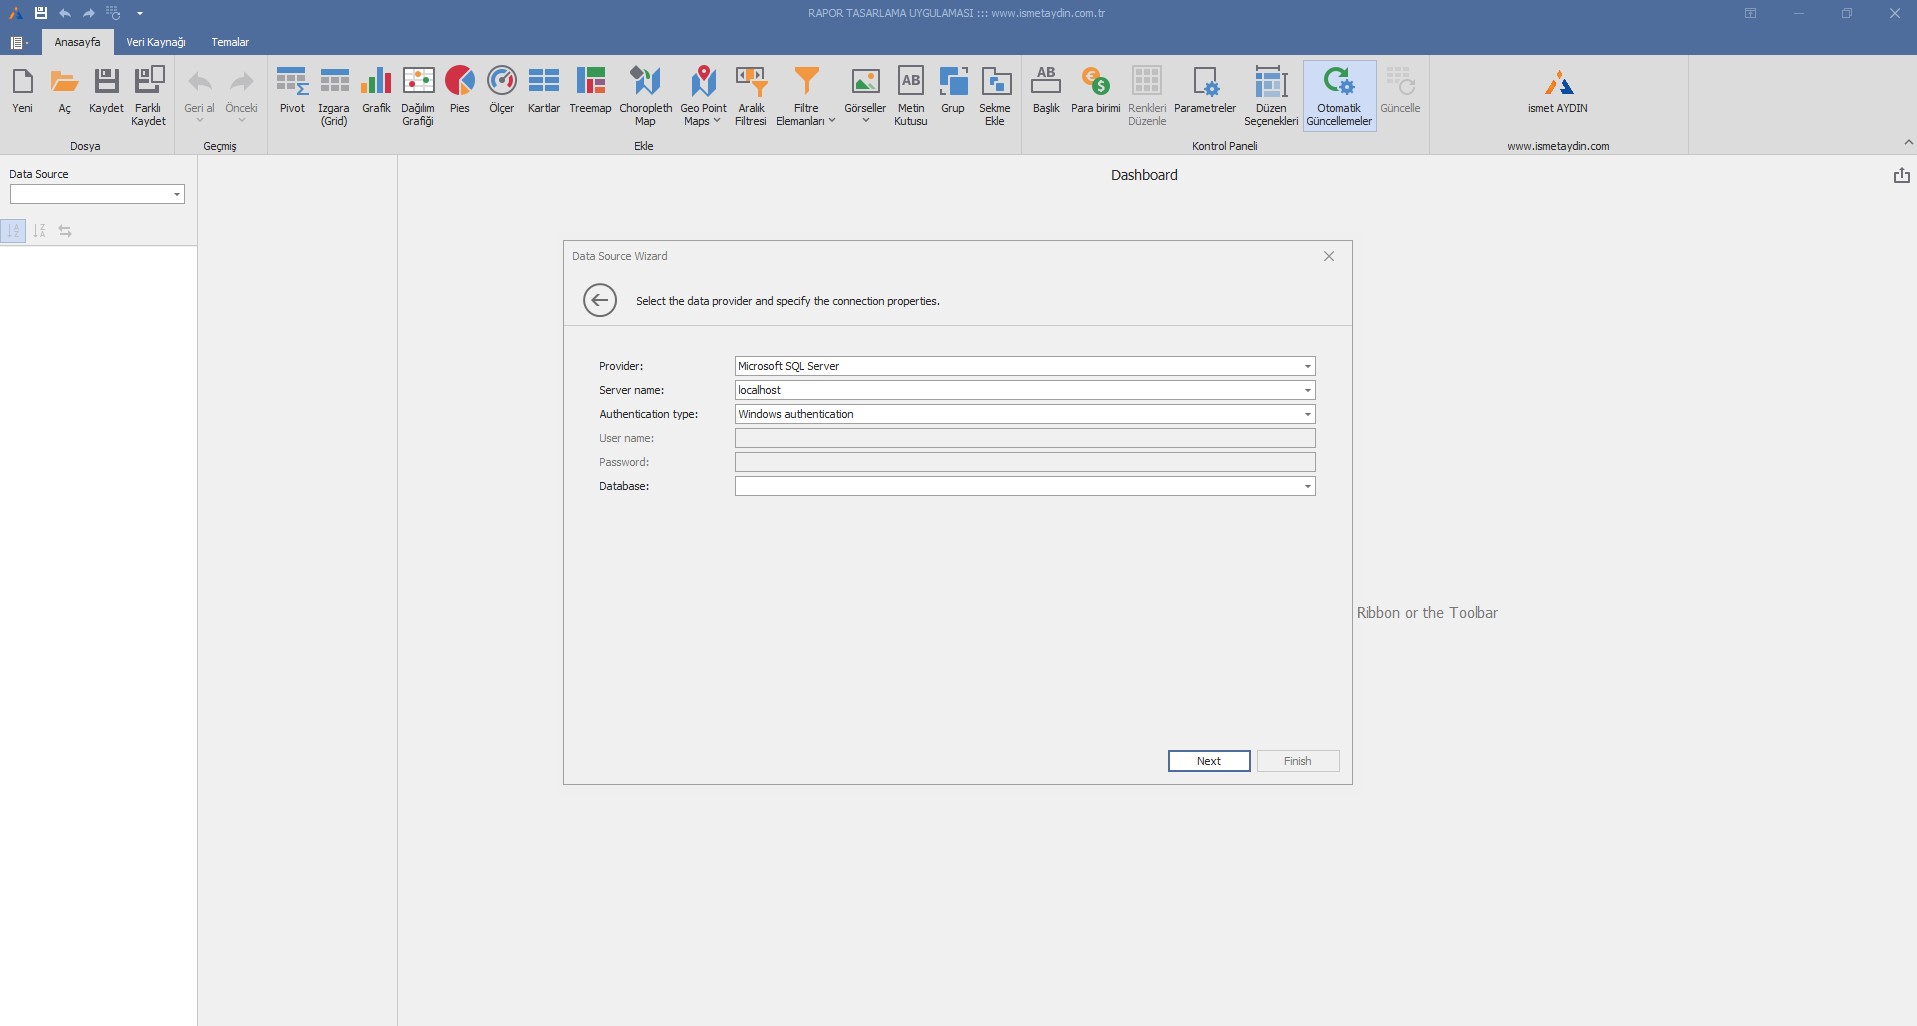The width and height of the screenshot is (1917, 1026).
Task: Toggle alphabetical field sorting in sidebar
Action: click(x=40, y=231)
